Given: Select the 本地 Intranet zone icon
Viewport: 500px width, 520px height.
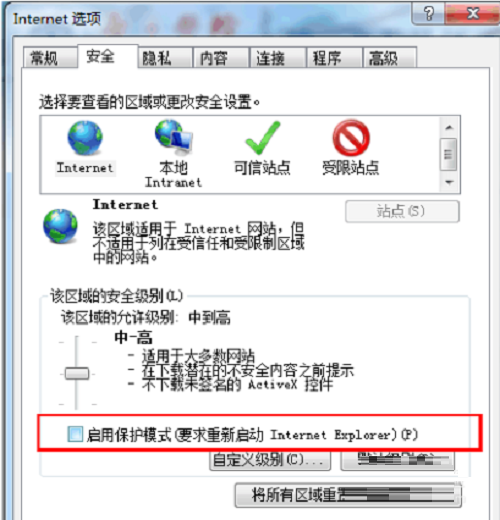Looking at the screenshot, I should [174, 138].
